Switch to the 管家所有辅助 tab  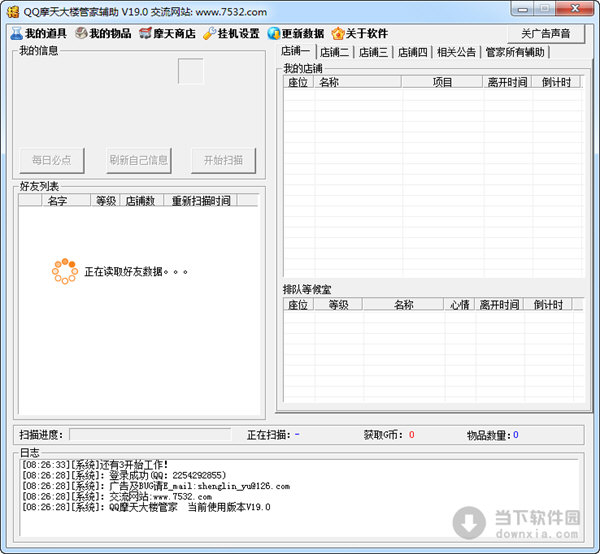515,52
